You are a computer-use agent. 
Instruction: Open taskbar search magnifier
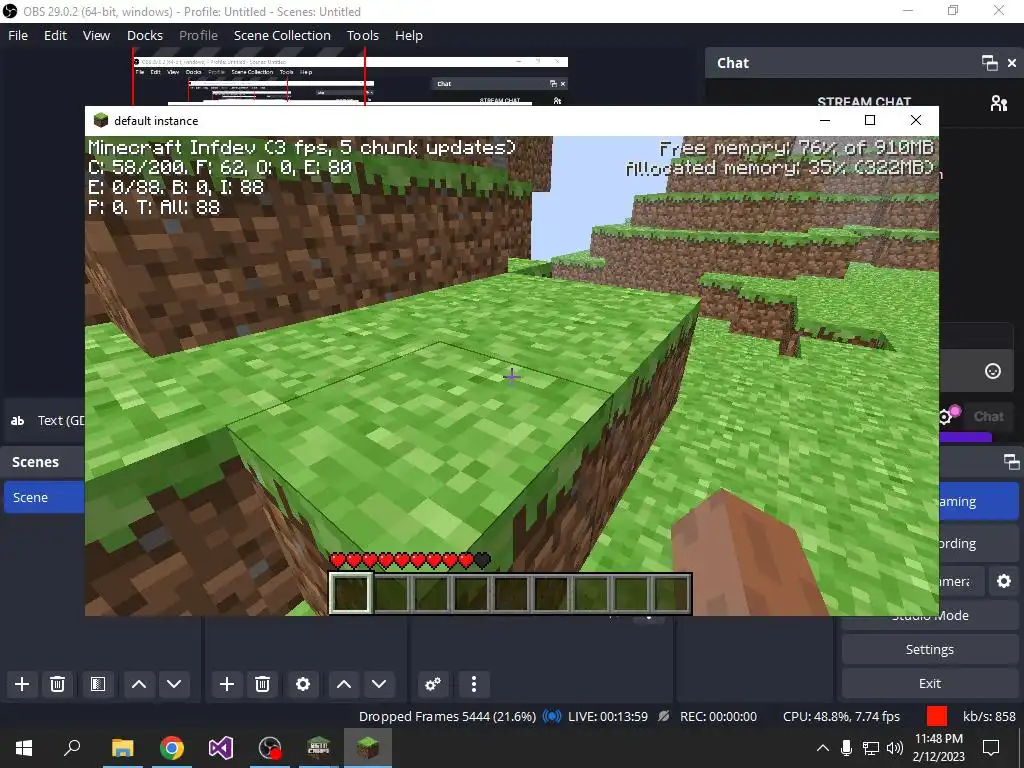point(72,748)
